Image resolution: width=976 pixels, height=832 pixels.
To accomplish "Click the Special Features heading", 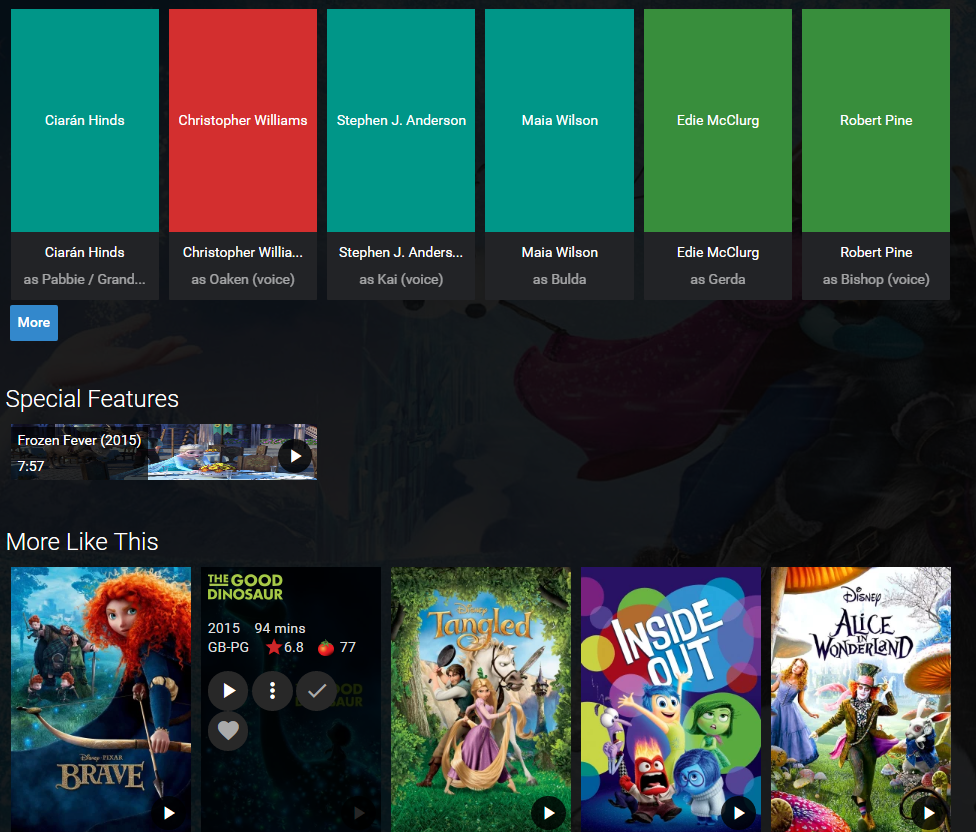I will pos(92,399).
